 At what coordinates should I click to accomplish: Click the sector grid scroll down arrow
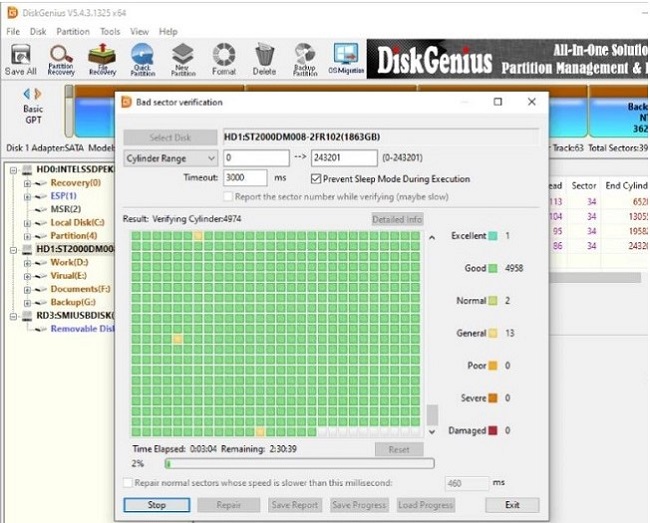[432, 431]
